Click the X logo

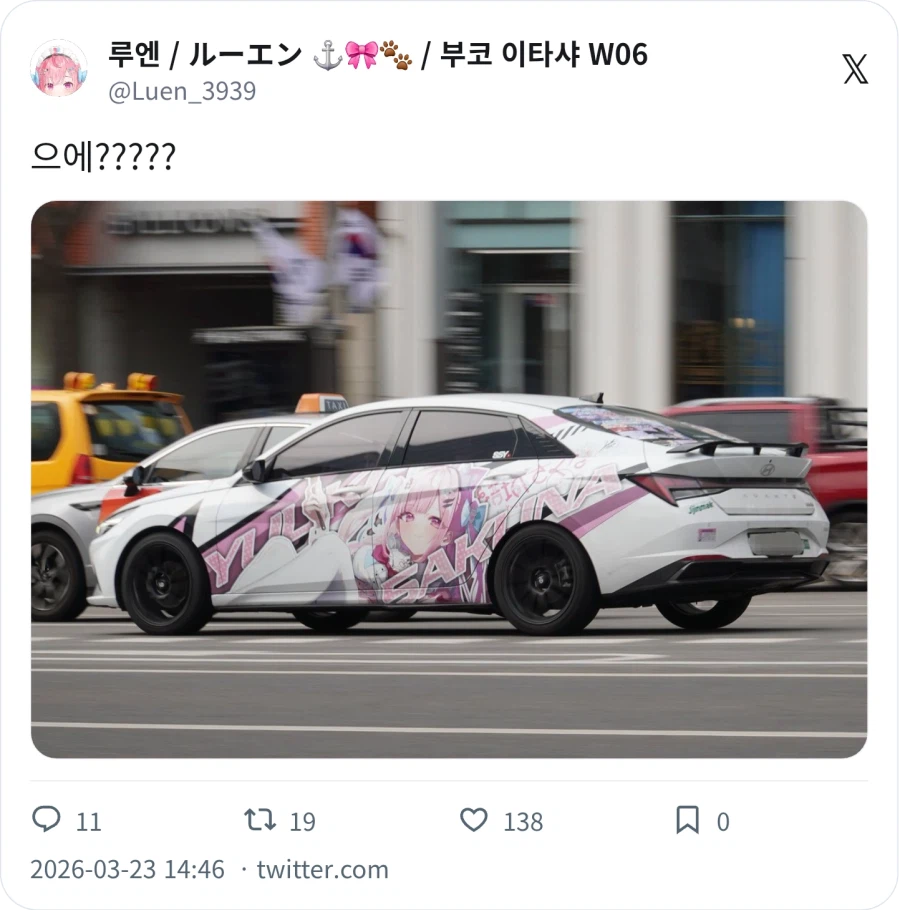pyautogui.click(x=855, y=69)
